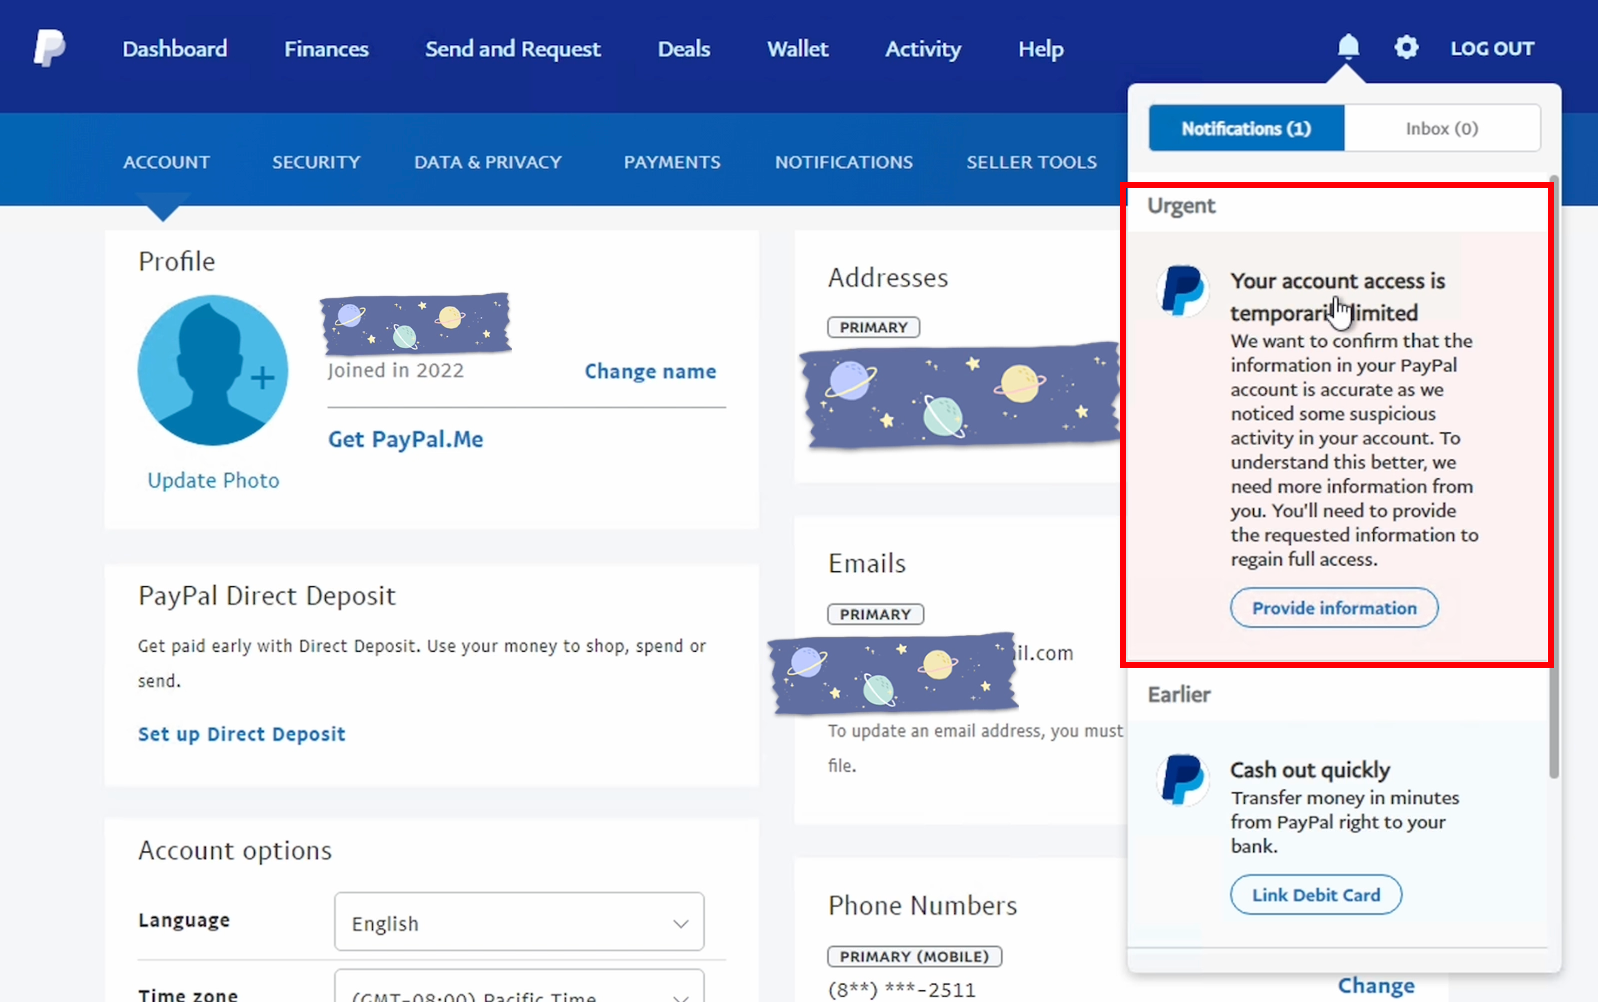Click PayPal icon beside Cash out quickly
The image size is (1598, 1002).
[1183, 780]
